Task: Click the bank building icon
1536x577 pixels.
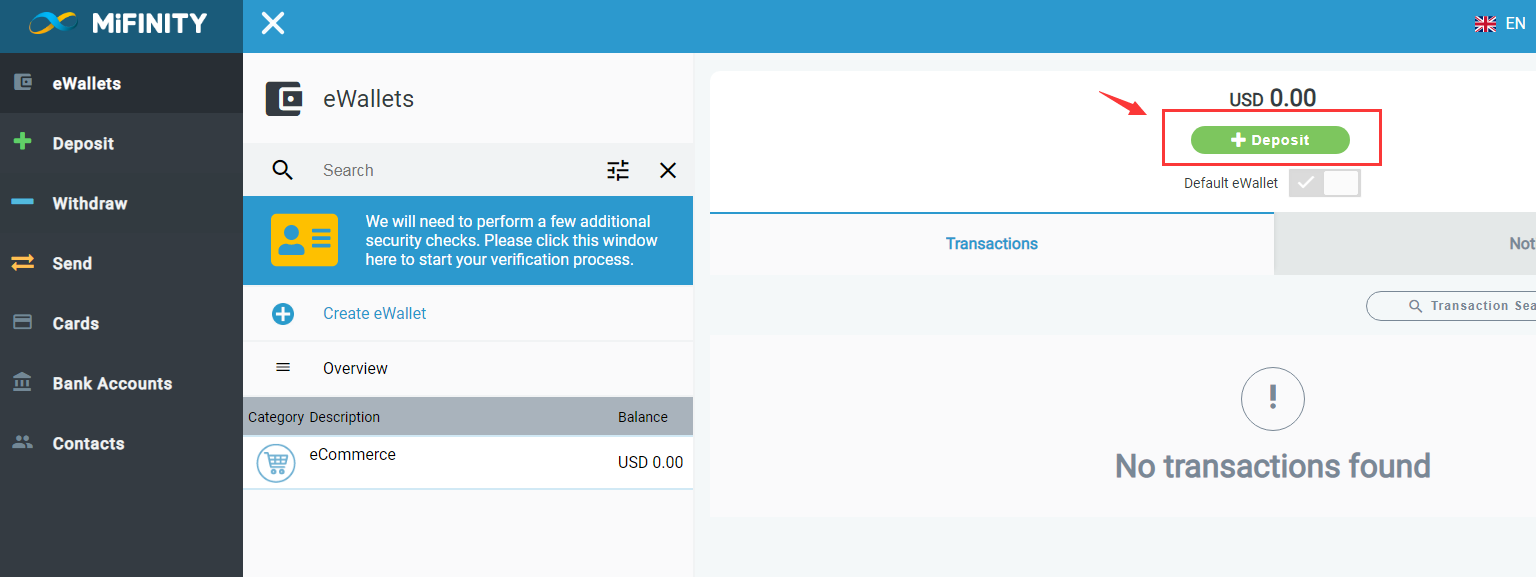Action: (22, 382)
